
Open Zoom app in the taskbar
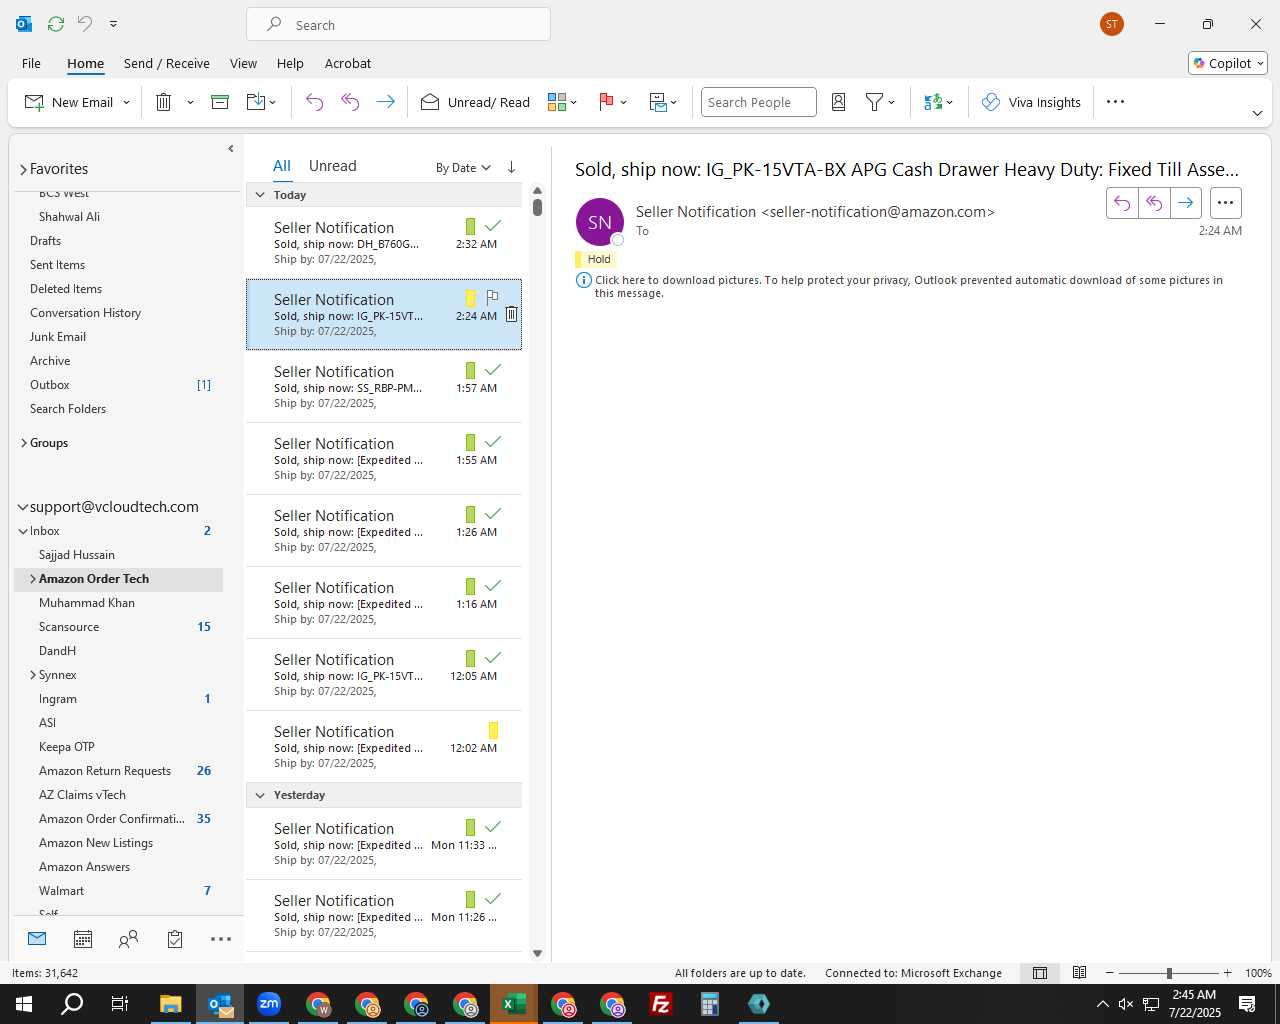[269, 1004]
